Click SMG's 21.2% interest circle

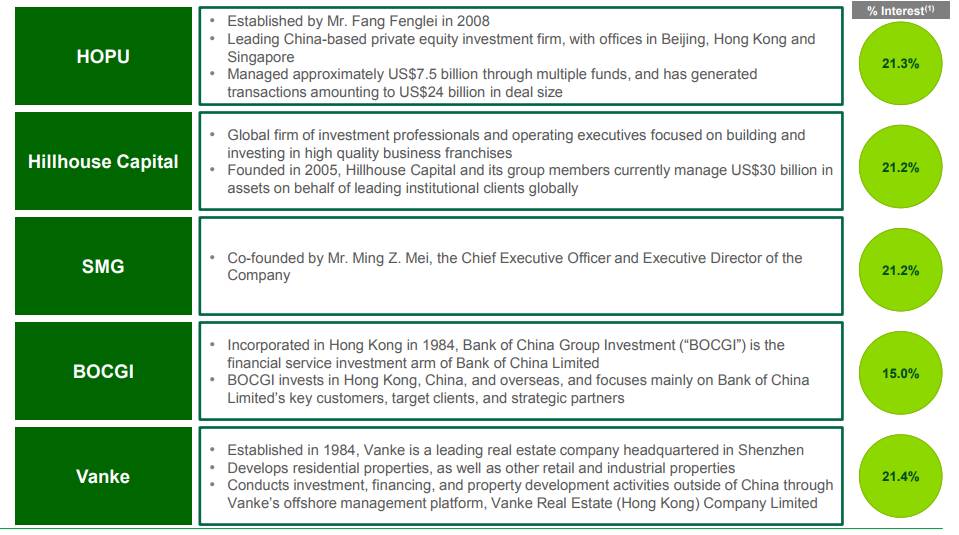tap(900, 270)
